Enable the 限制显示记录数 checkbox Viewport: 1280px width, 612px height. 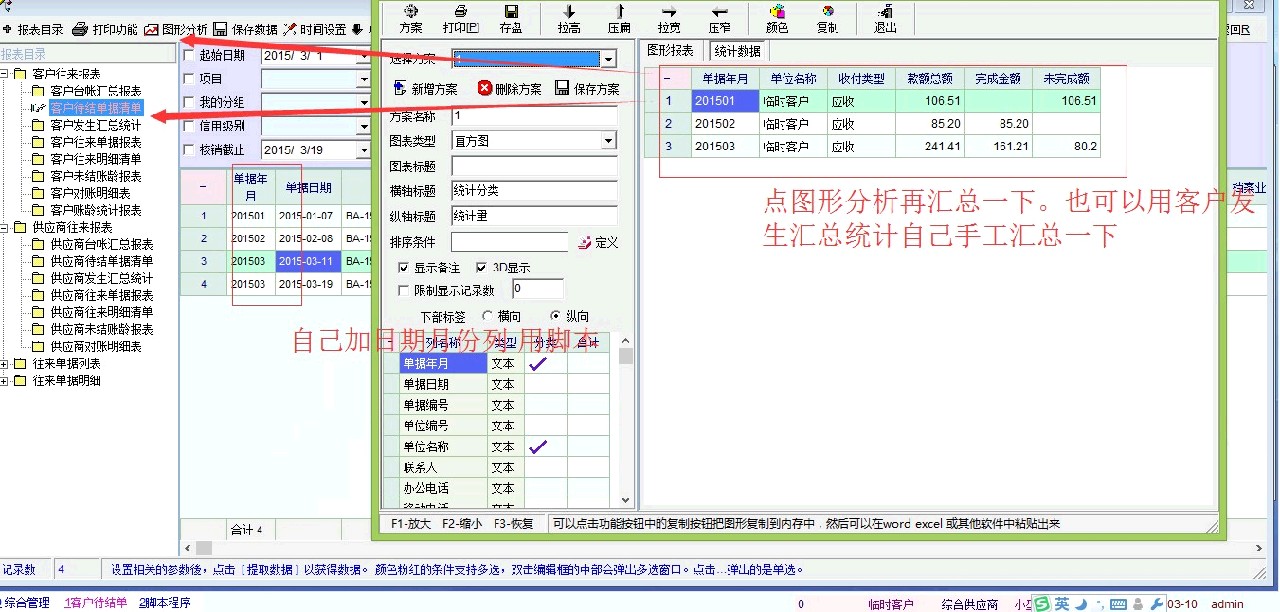click(404, 291)
